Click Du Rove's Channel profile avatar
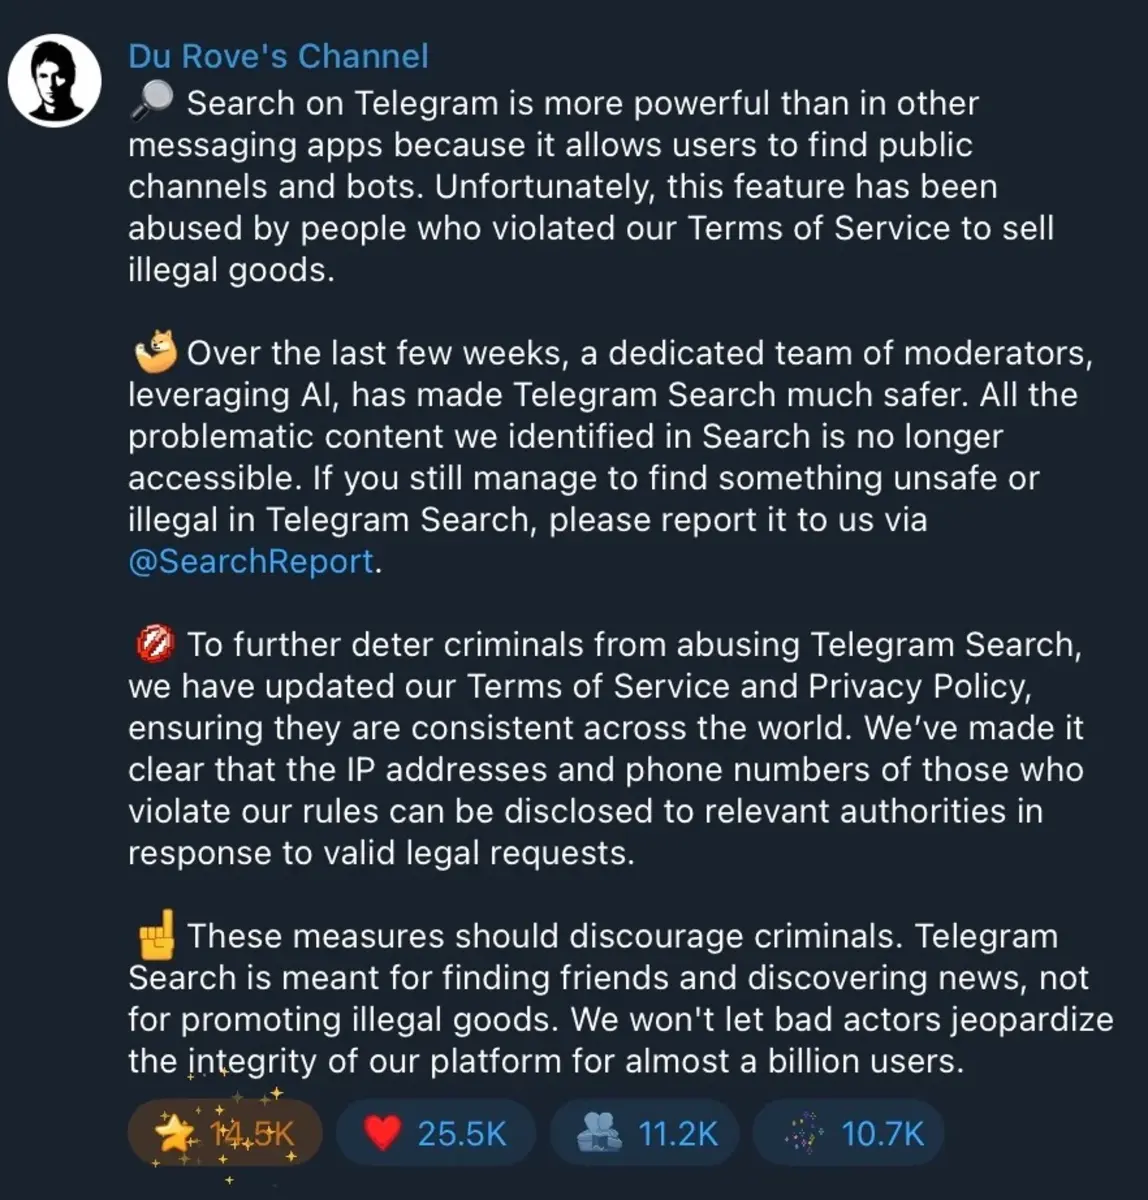 pyautogui.click(x=55, y=80)
